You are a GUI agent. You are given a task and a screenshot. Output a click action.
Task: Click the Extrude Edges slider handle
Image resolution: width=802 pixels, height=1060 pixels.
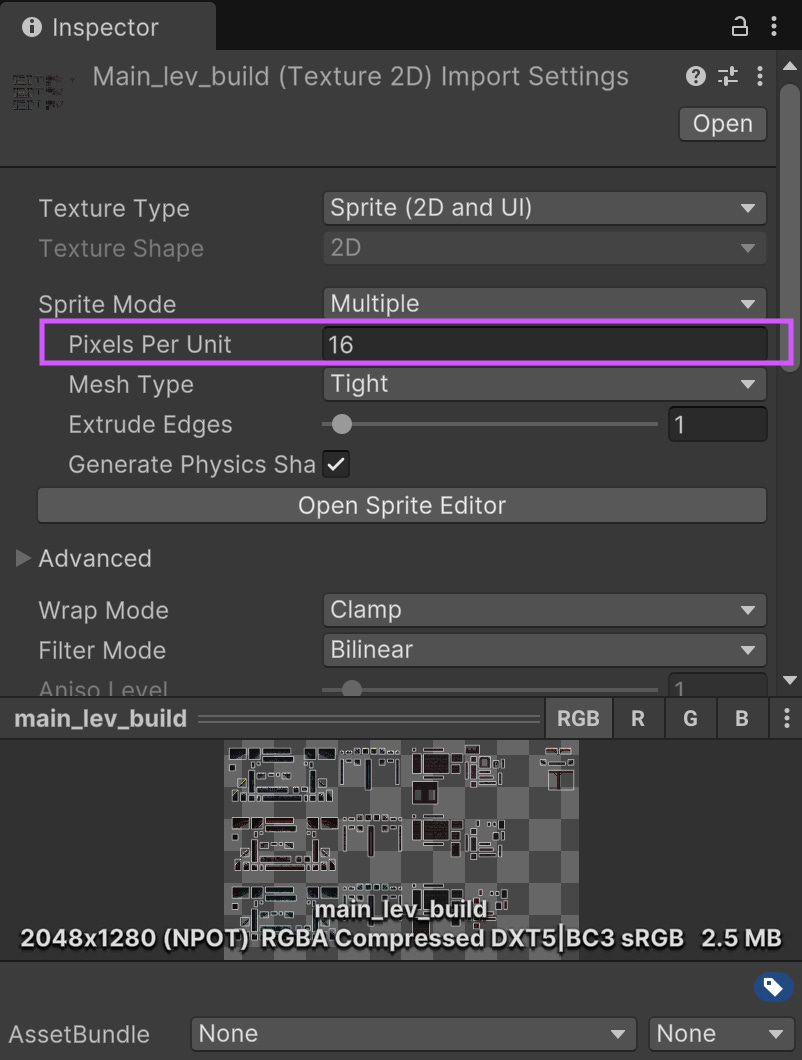point(342,424)
